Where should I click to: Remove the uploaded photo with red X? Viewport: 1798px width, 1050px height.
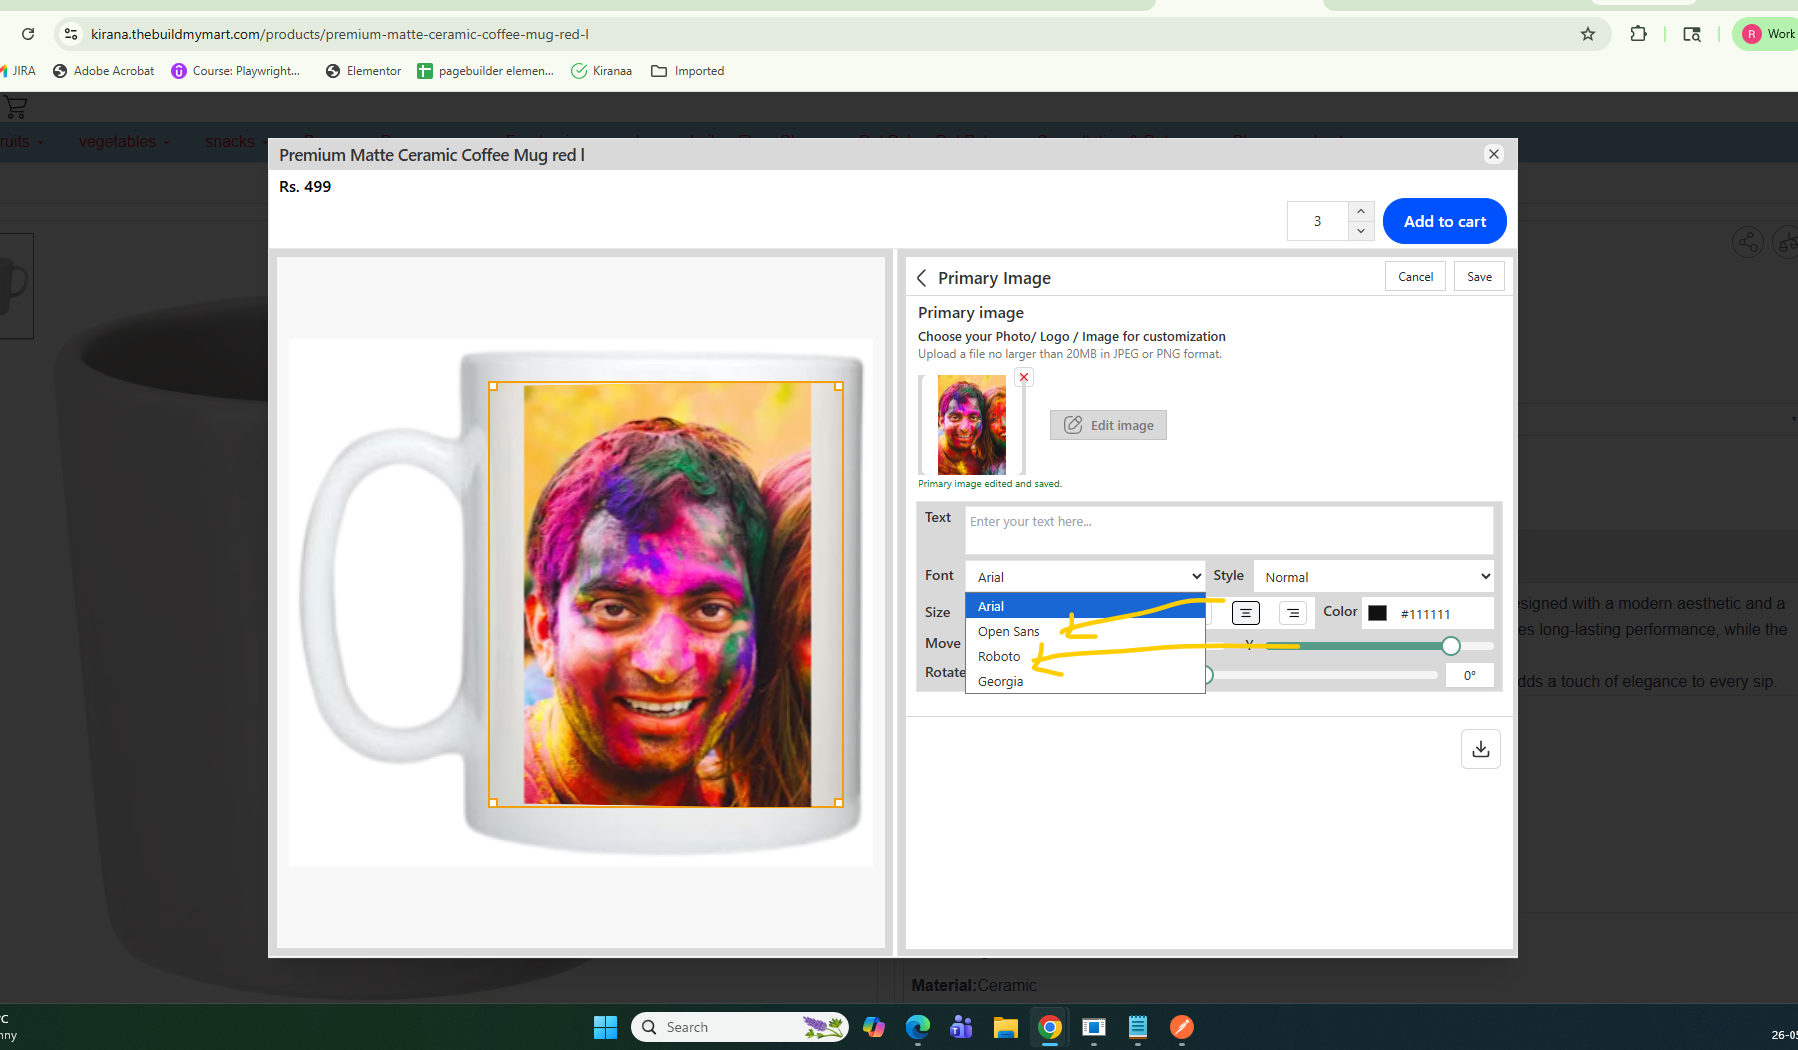pos(1024,377)
